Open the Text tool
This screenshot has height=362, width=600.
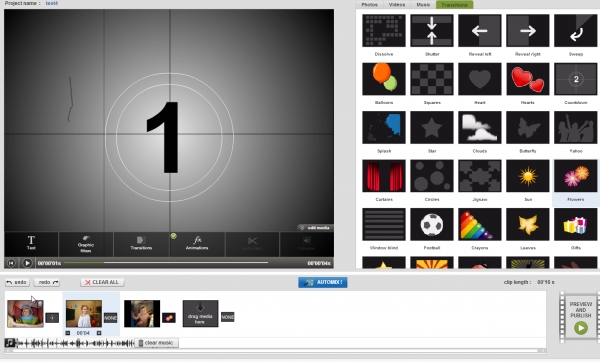click(x=31, y=243)
